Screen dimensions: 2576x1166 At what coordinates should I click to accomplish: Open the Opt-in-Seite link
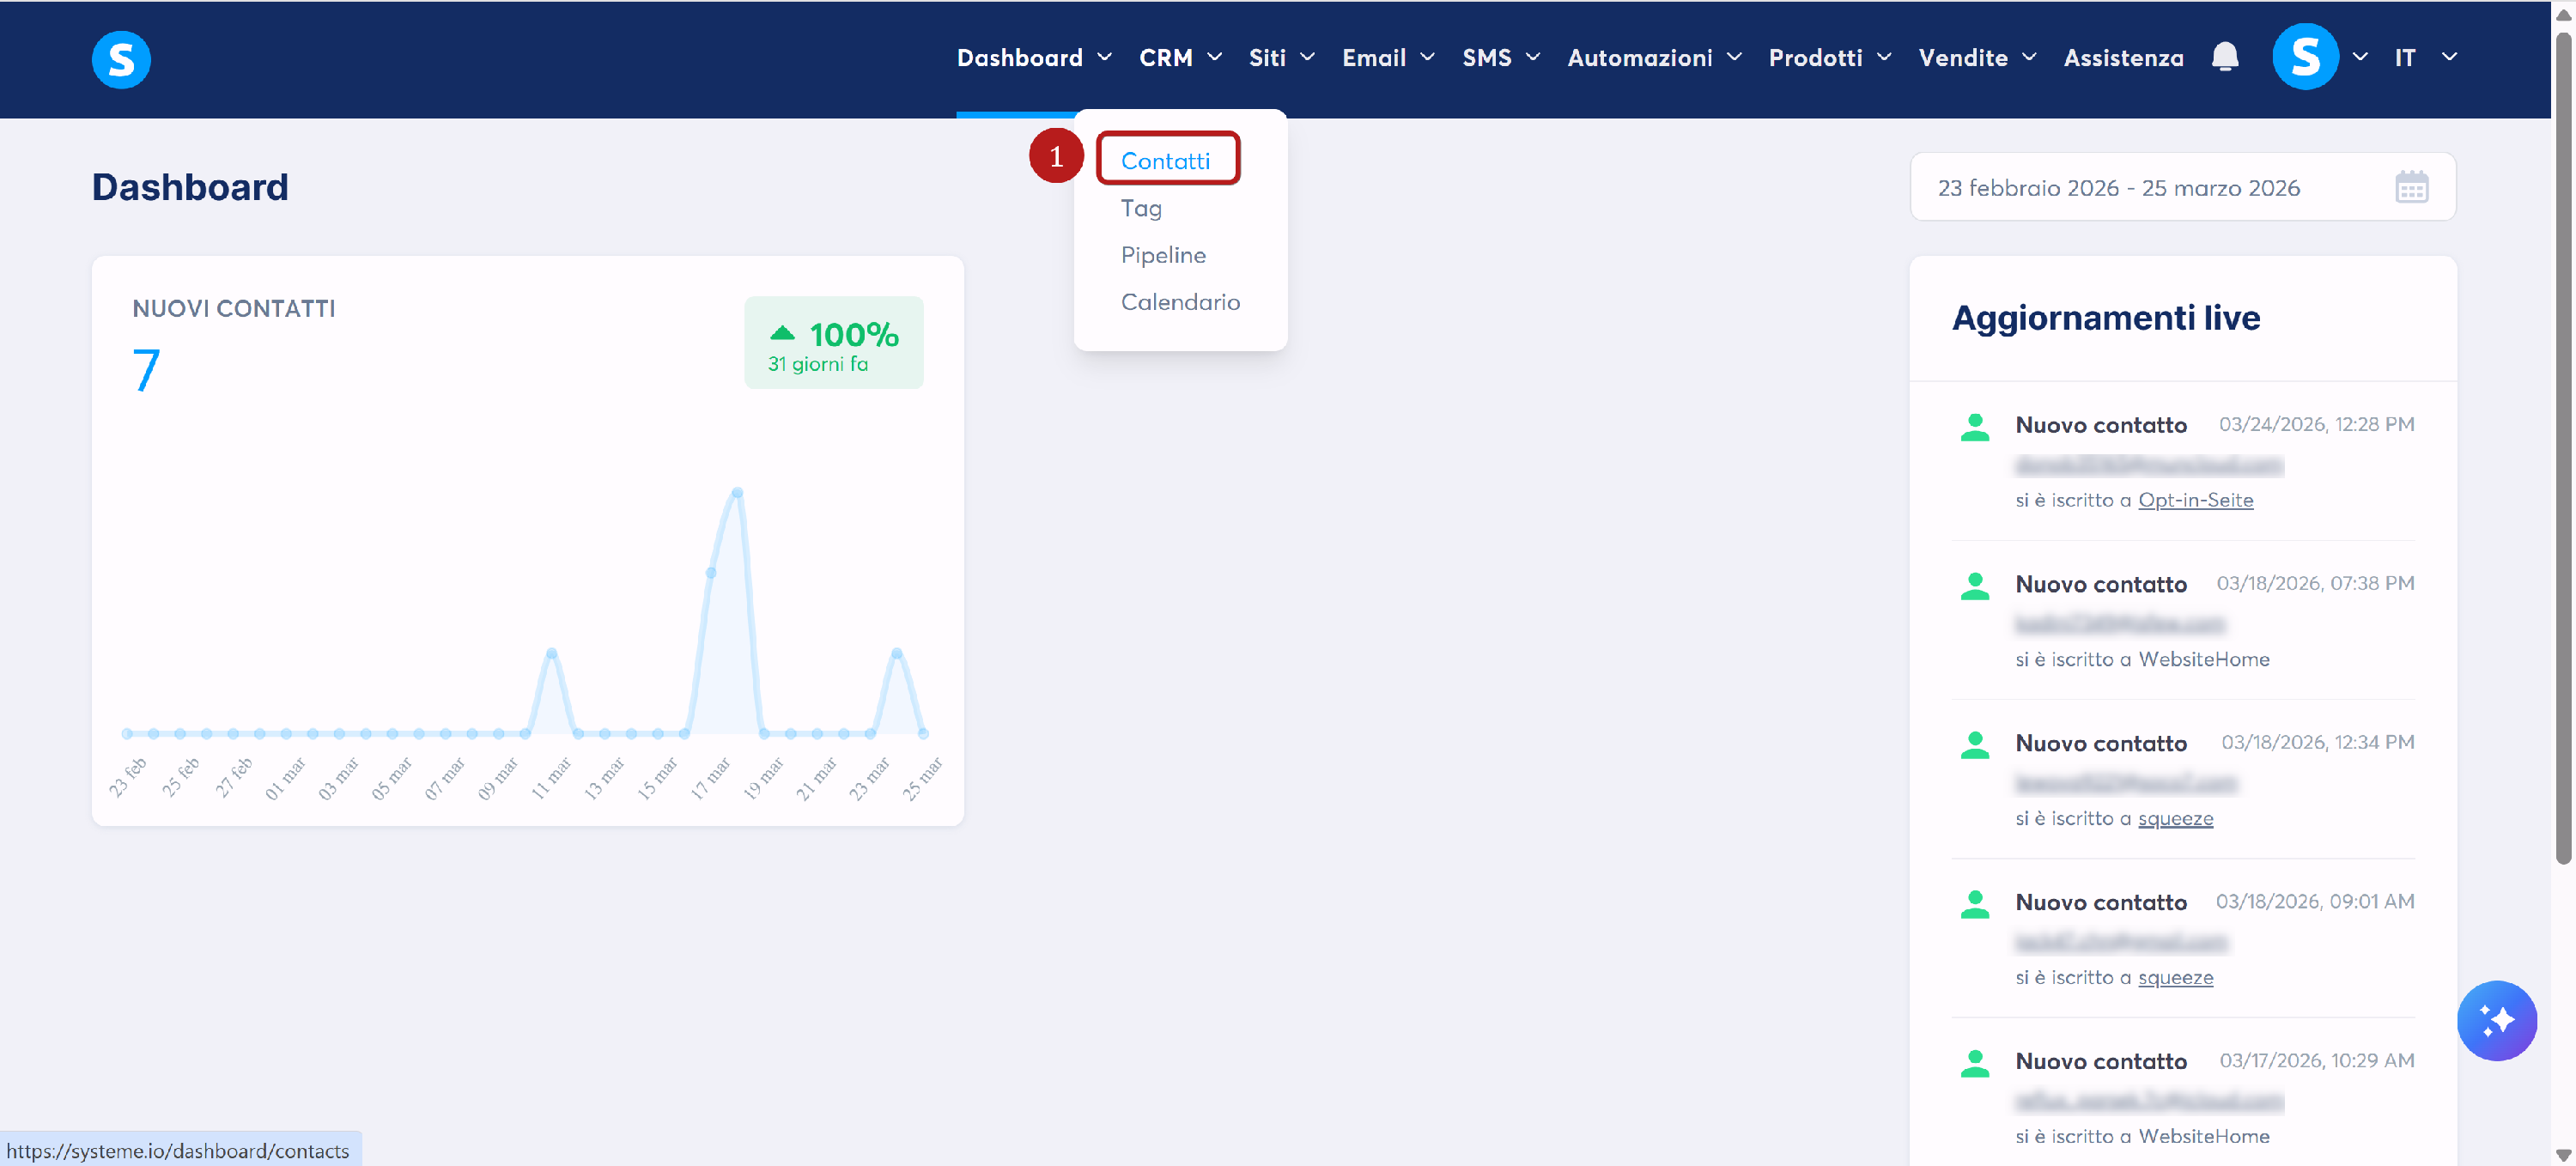2195,500
